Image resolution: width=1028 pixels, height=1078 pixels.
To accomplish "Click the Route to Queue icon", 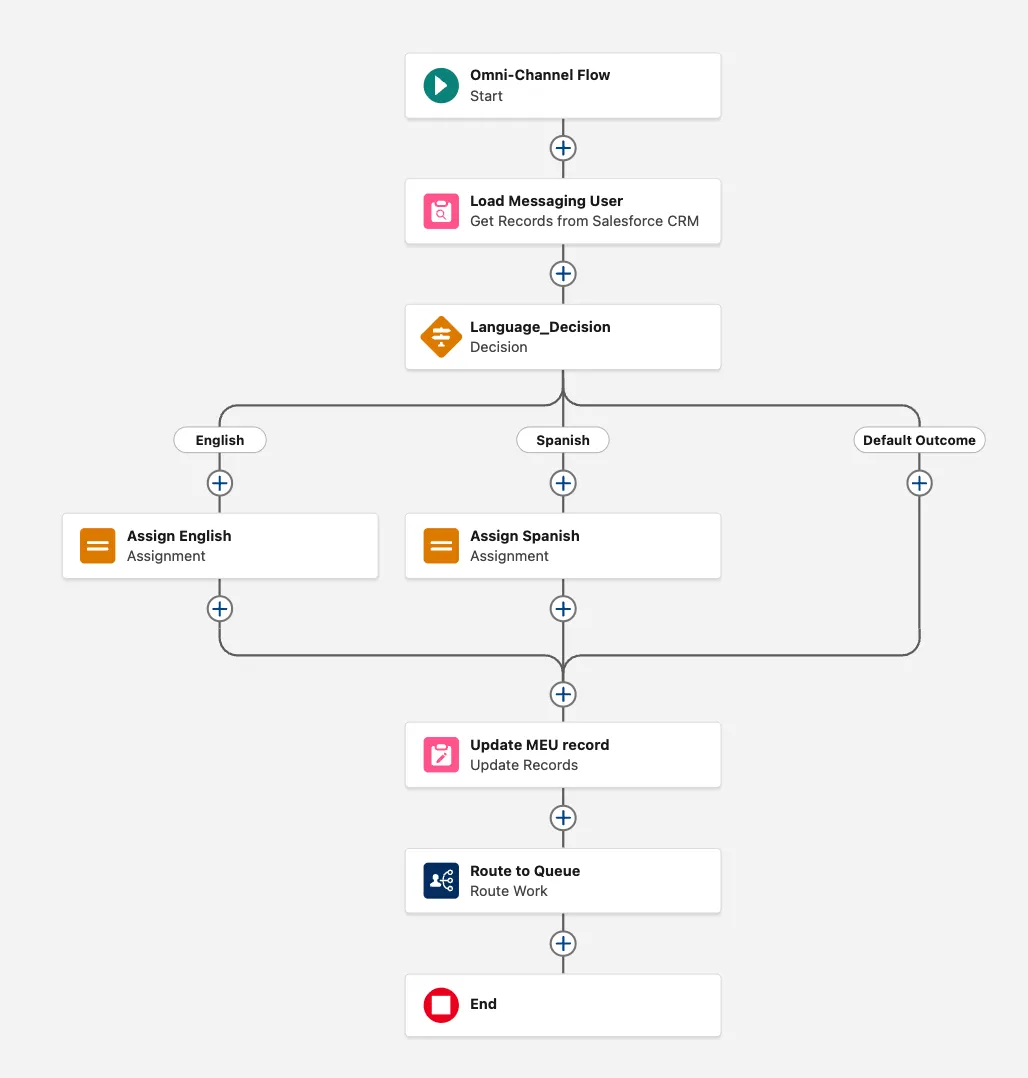I will coord(441,881).
